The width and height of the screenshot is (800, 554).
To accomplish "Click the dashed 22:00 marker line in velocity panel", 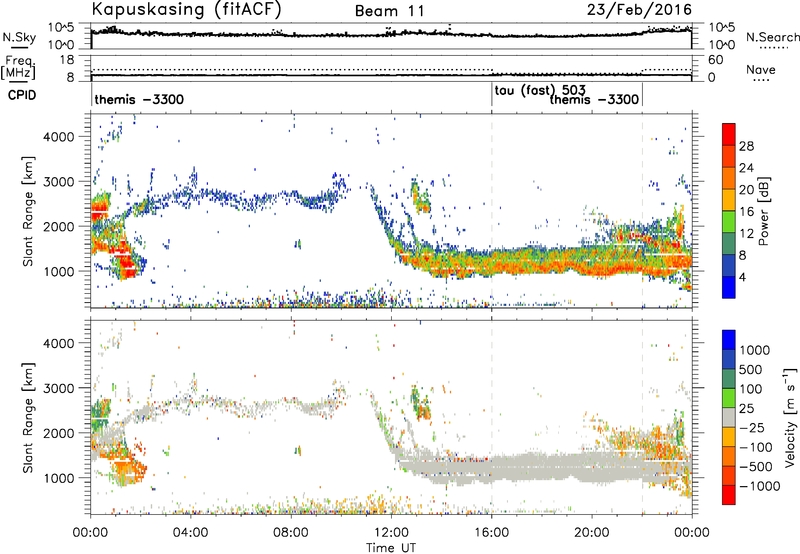I will 642,417.
